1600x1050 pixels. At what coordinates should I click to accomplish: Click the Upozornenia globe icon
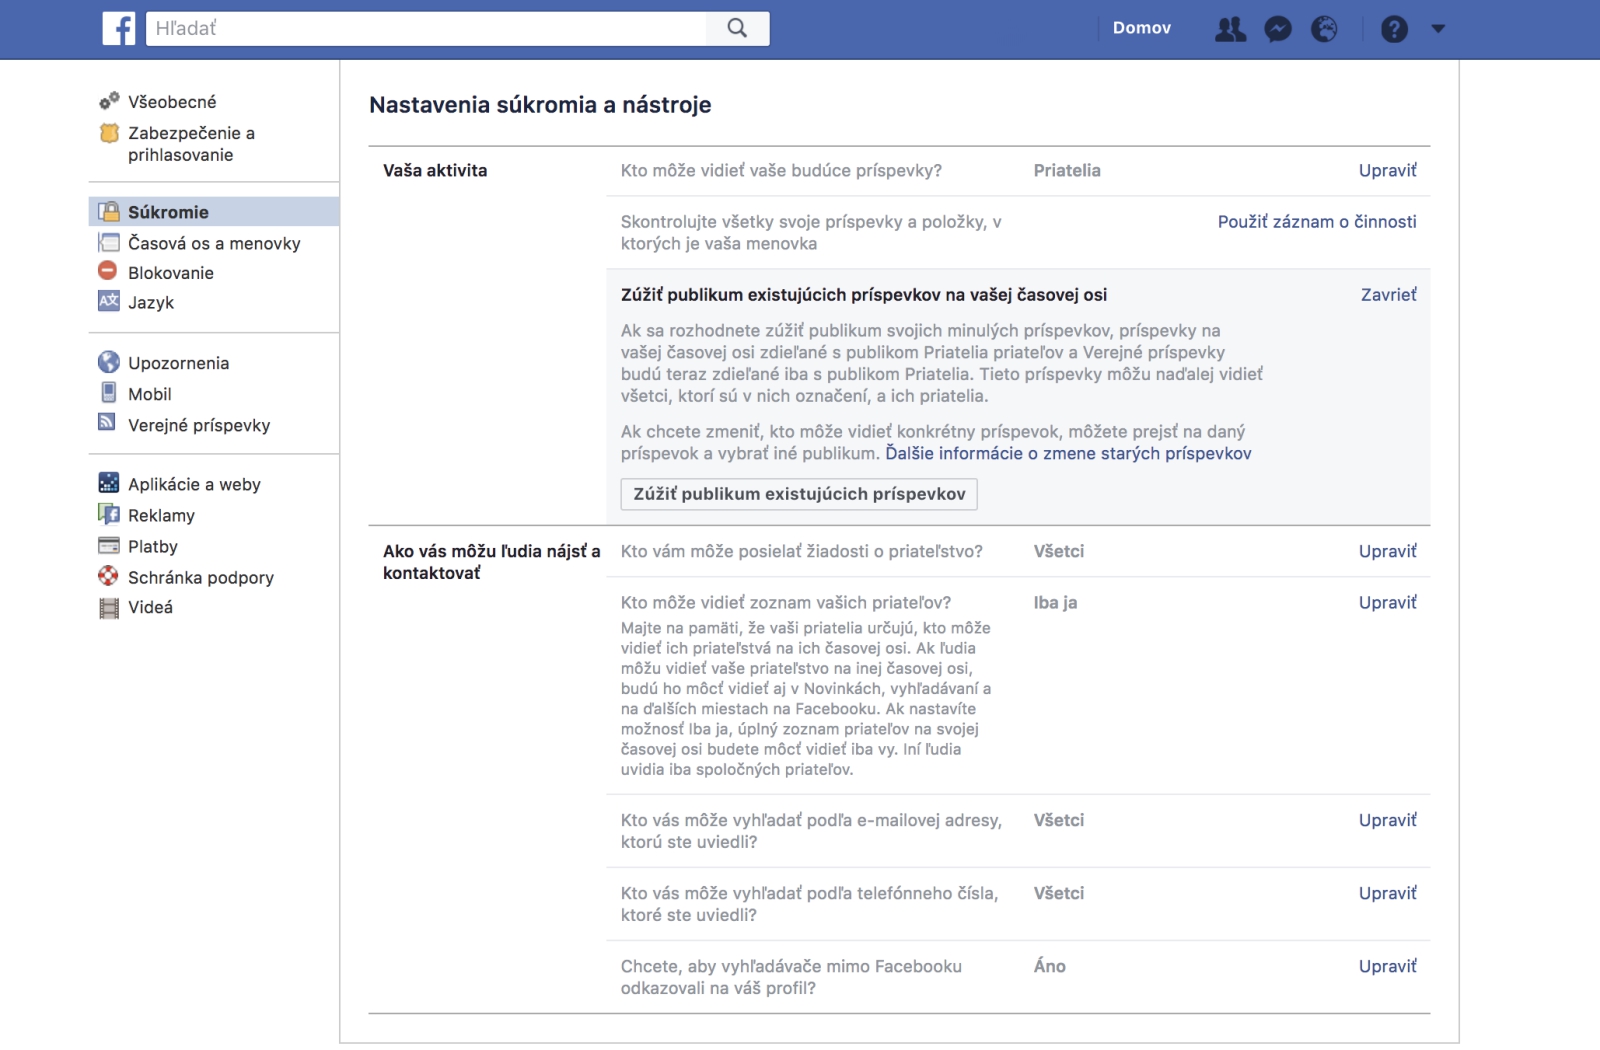[x=109, y=362]
